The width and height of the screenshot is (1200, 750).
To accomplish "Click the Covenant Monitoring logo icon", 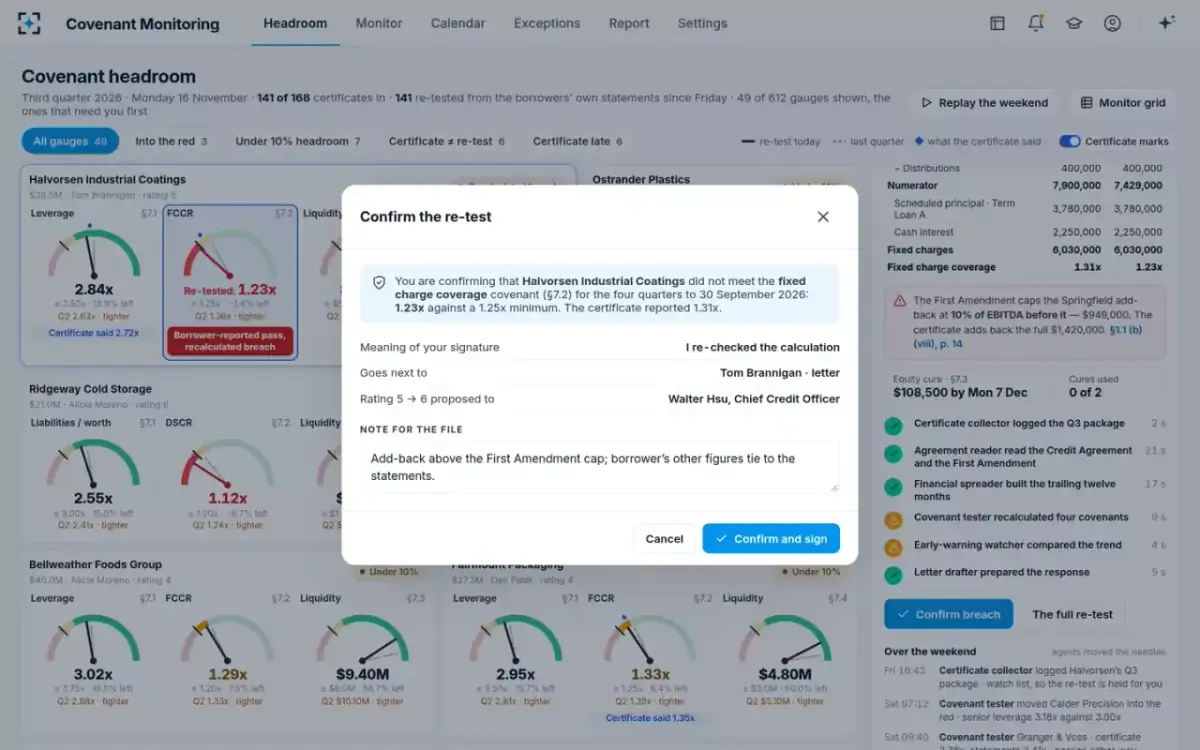I will (x=30, y=23).
